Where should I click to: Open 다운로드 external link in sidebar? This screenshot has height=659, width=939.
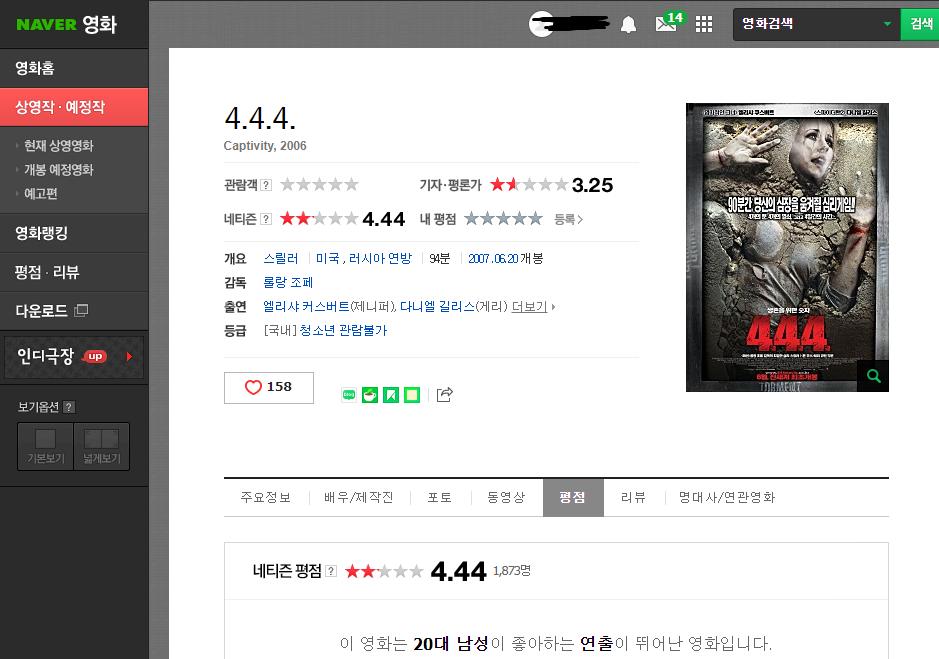(74, 311)
